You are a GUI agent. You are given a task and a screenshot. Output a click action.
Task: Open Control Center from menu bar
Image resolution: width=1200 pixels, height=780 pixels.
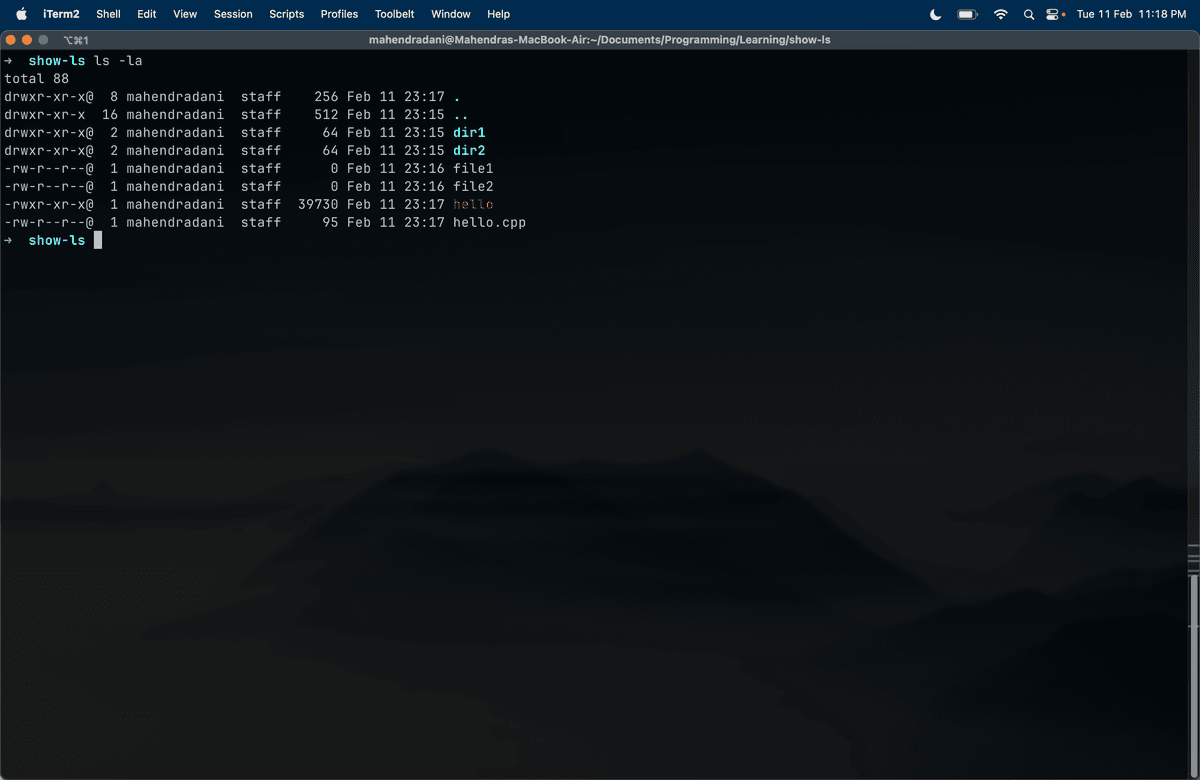(1053, 14)
